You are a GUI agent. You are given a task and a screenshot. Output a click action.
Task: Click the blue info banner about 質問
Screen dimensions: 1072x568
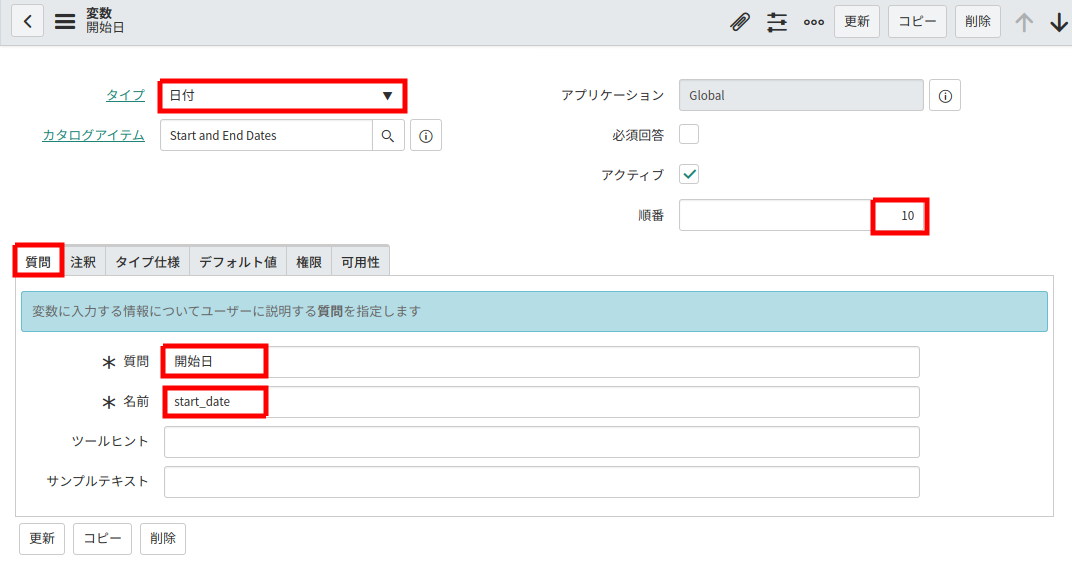pos(535,312)
